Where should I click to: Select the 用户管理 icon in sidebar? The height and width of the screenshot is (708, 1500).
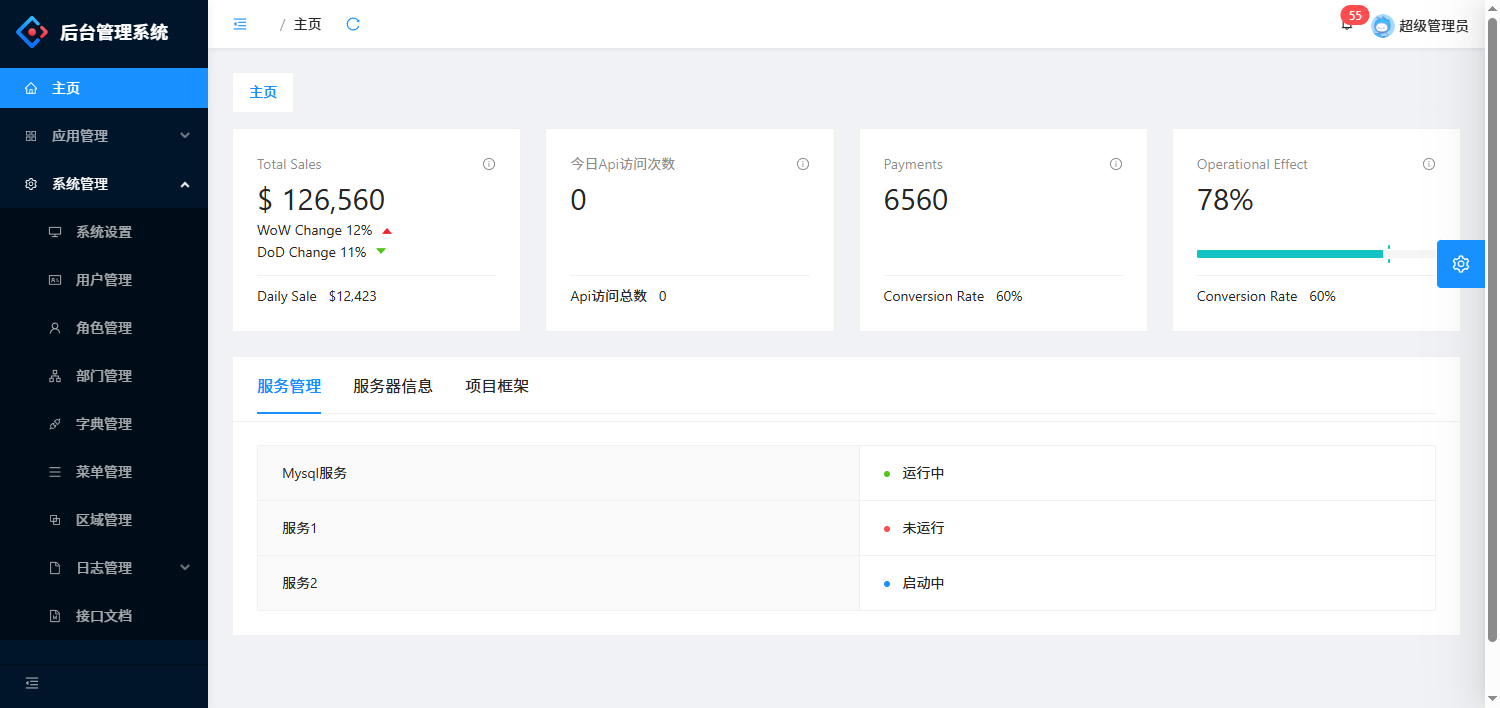57,279
